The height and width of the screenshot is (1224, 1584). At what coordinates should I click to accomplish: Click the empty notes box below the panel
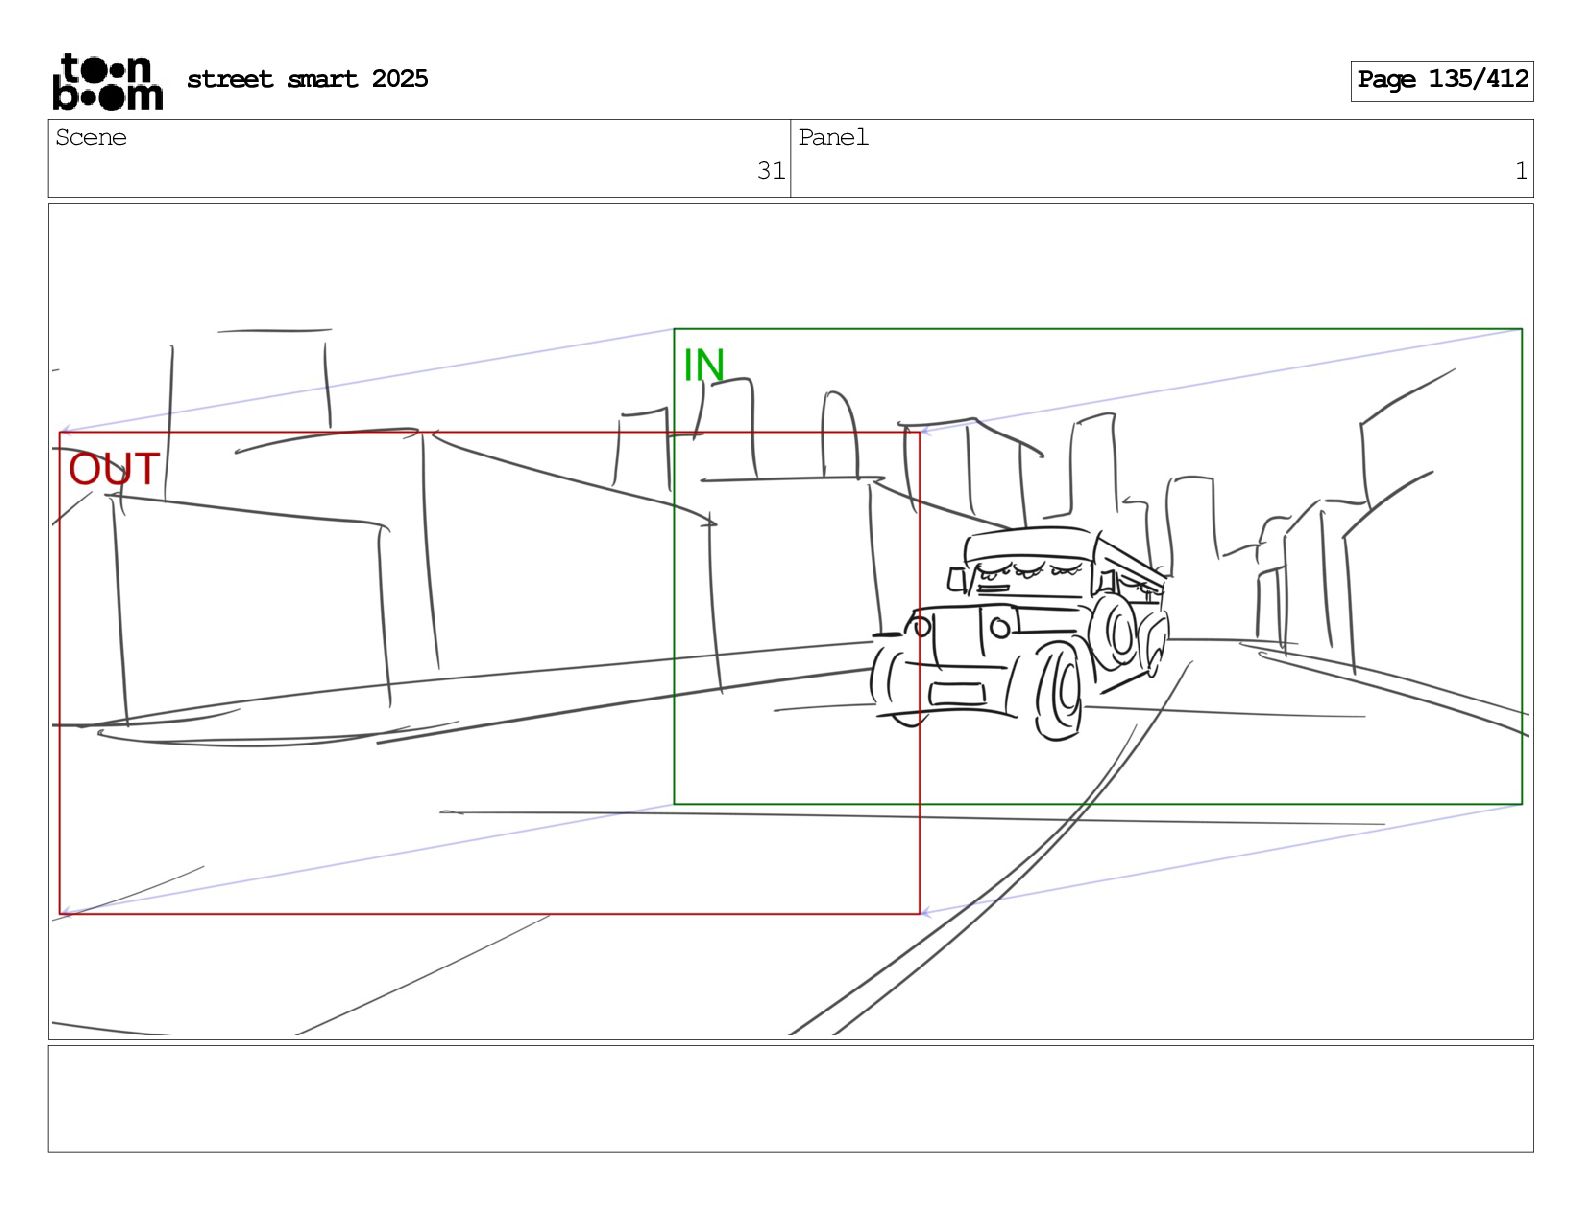(x=790, y=1099)
